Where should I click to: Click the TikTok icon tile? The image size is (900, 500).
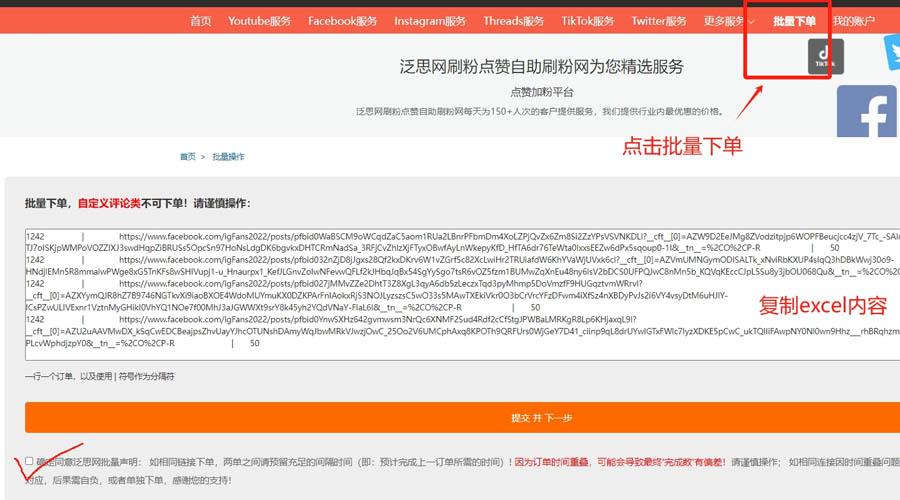825,57
